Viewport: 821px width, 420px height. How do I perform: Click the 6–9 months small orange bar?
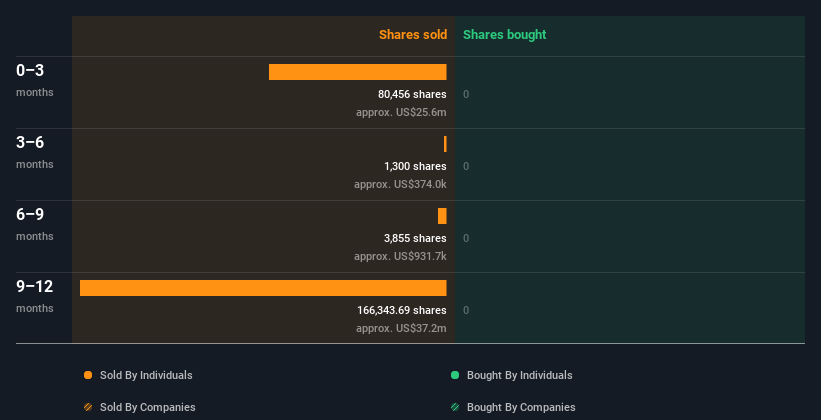click(x=442, y=216)
